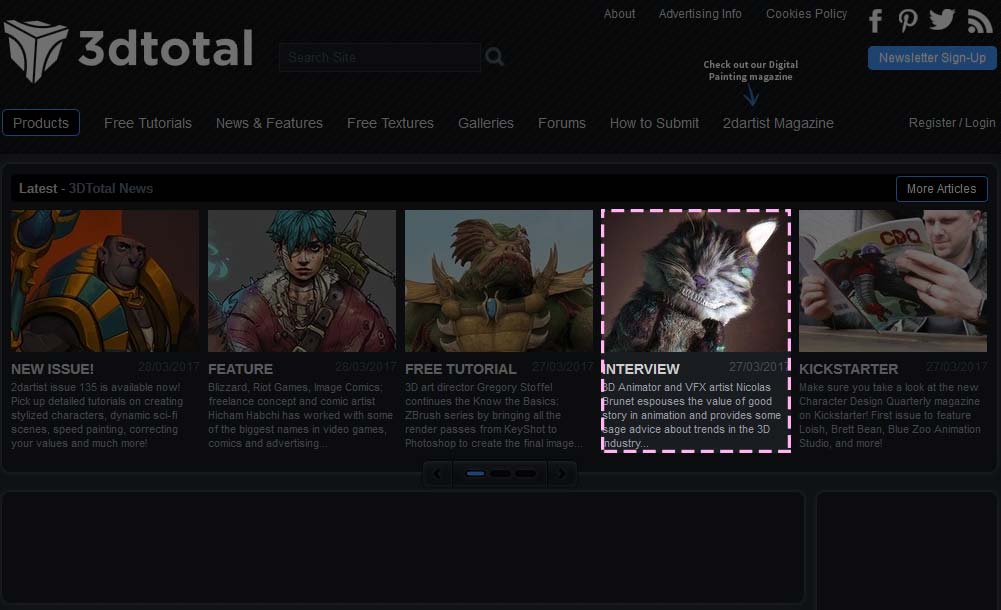Open the INTERVIEW grinning cat thumbnail

[x=696, y=281]
